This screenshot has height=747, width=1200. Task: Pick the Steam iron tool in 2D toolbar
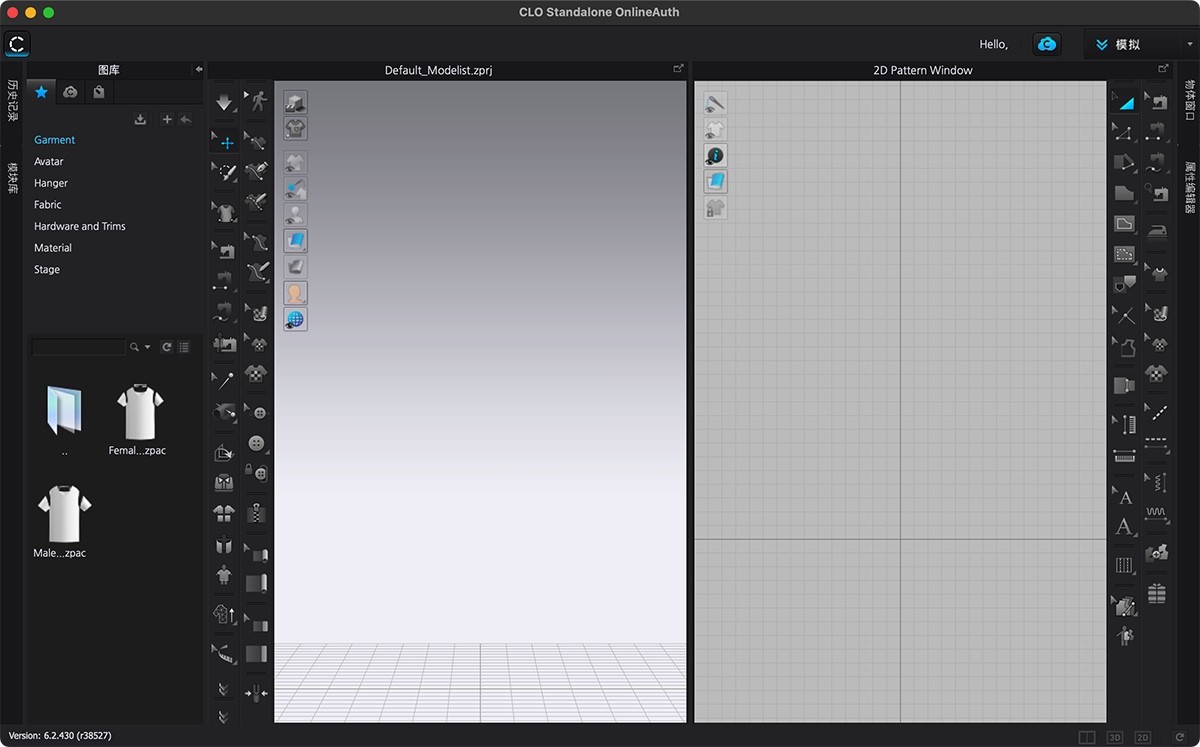point(1157,232)
